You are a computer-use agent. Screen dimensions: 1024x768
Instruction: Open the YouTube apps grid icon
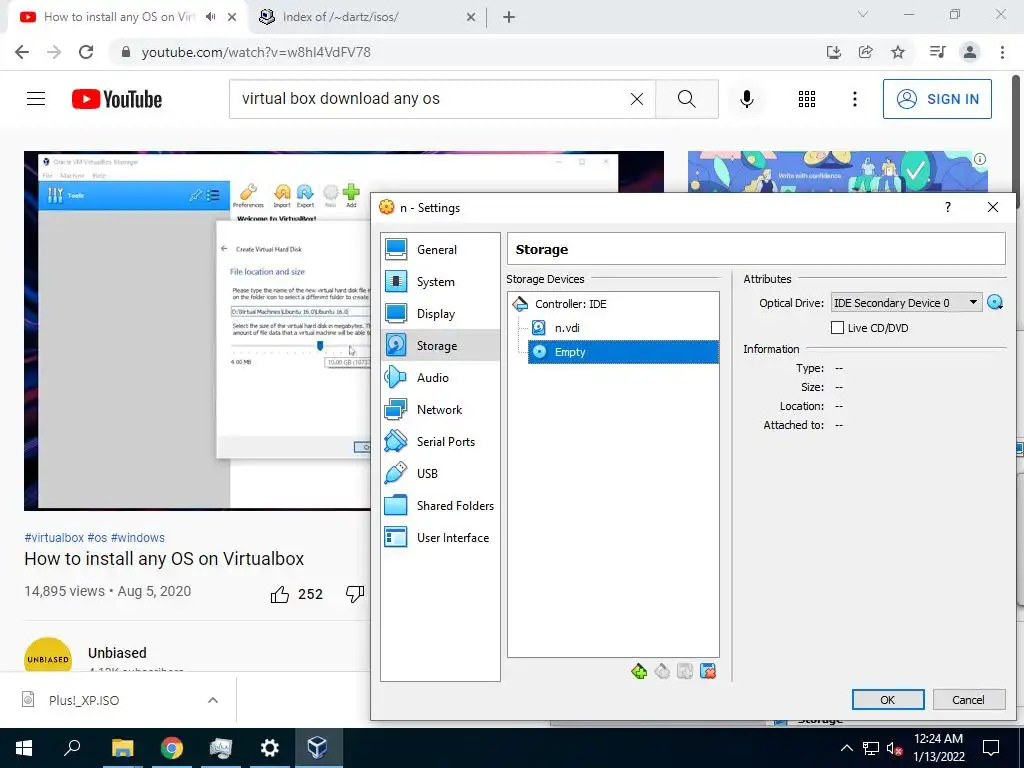(x=807, y=99)
